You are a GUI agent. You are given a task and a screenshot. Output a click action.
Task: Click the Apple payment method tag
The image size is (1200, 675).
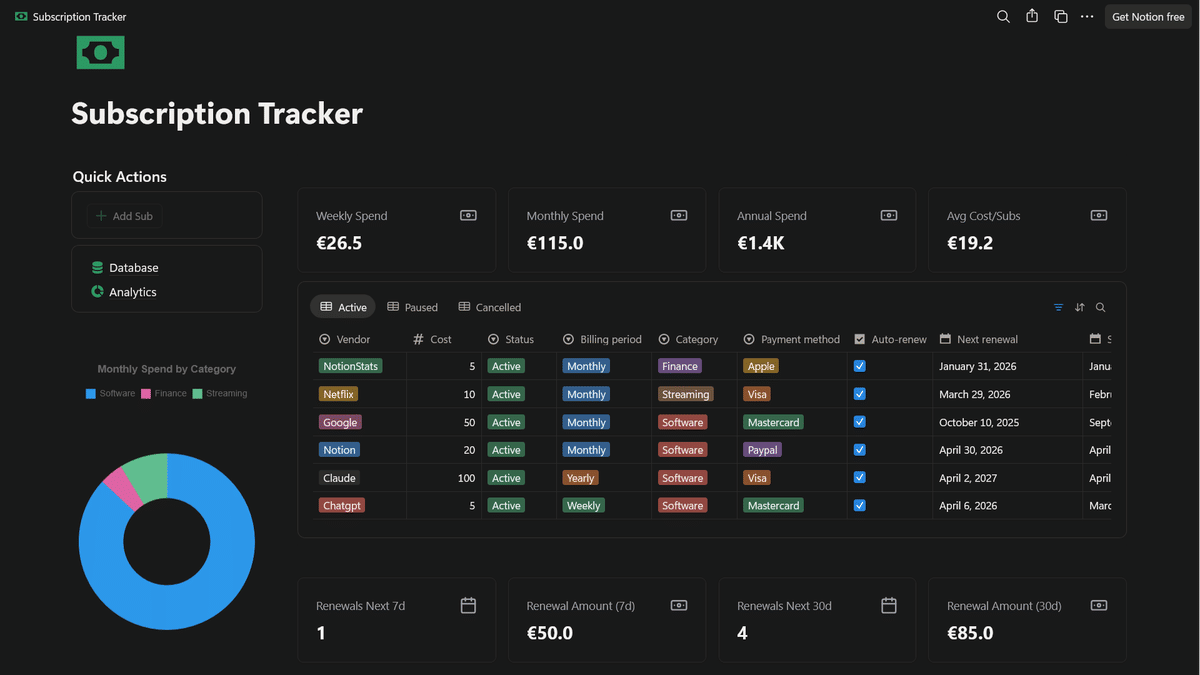[x=761, y=366]
